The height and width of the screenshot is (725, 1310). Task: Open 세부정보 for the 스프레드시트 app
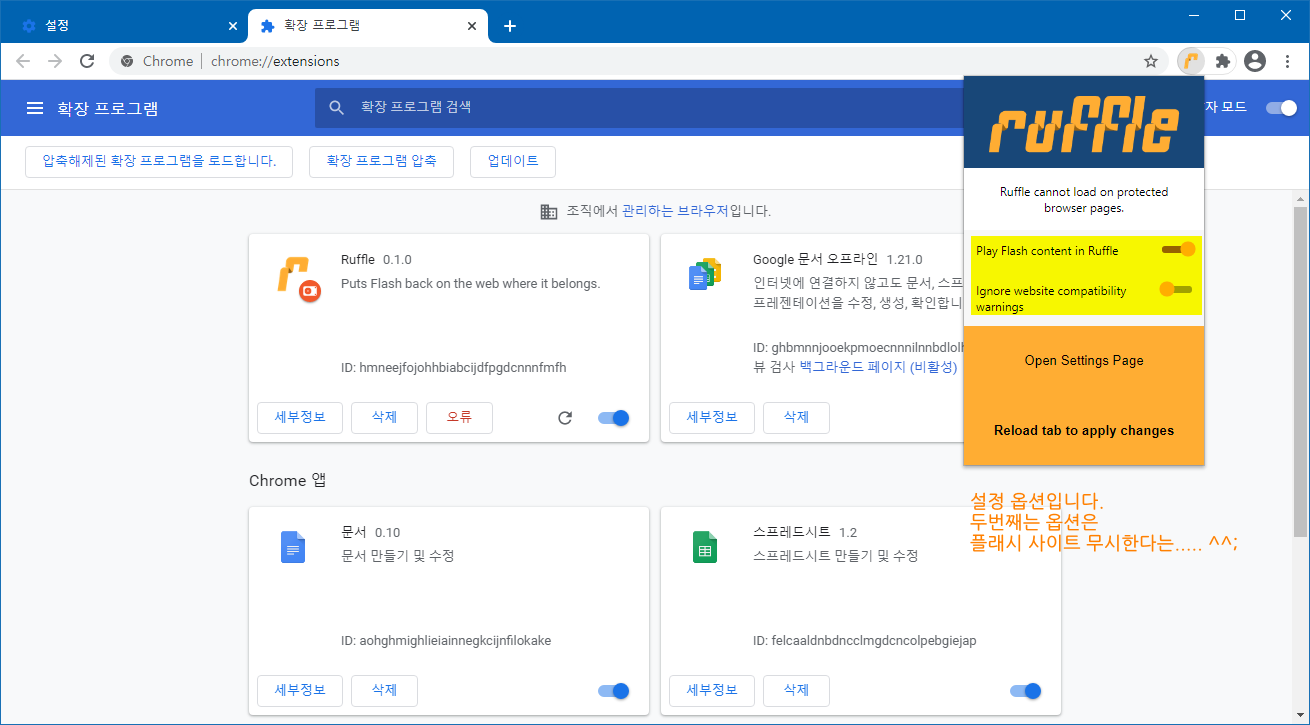coord(712,690)
